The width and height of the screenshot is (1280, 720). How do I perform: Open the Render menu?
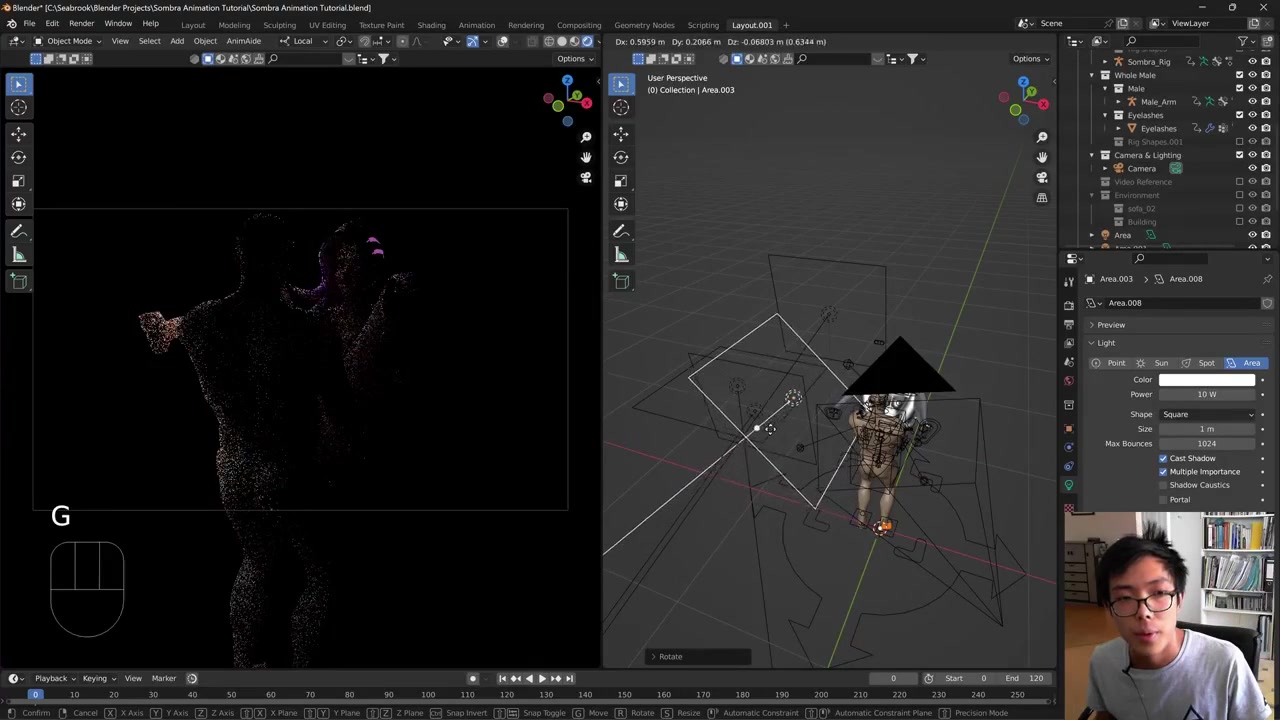coord(81,24)
